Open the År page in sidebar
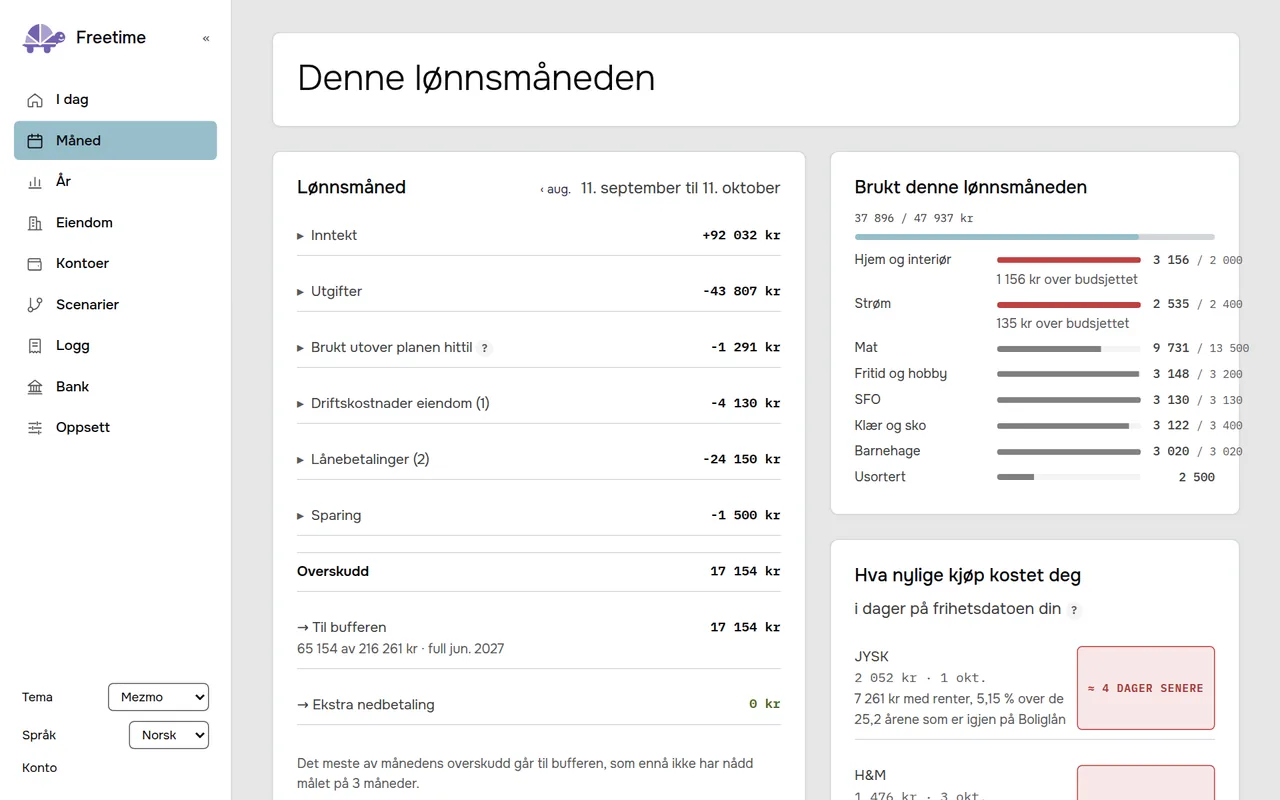The image size is (1280, 800). 115,182
